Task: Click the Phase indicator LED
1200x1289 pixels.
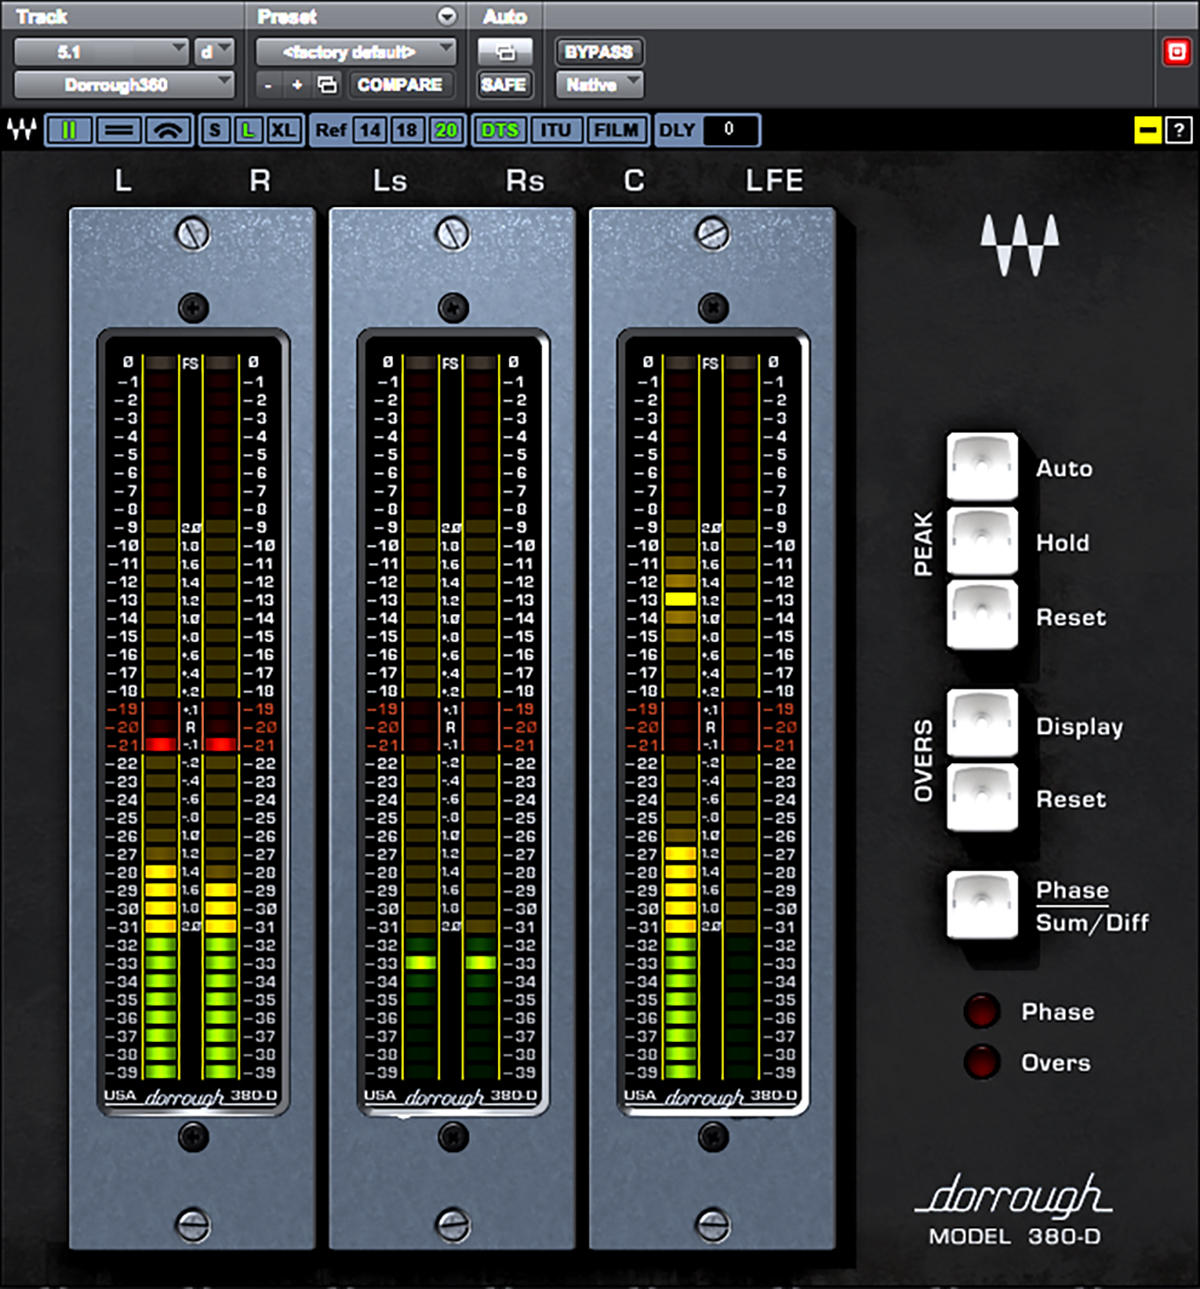Action: coord(981,1011)
